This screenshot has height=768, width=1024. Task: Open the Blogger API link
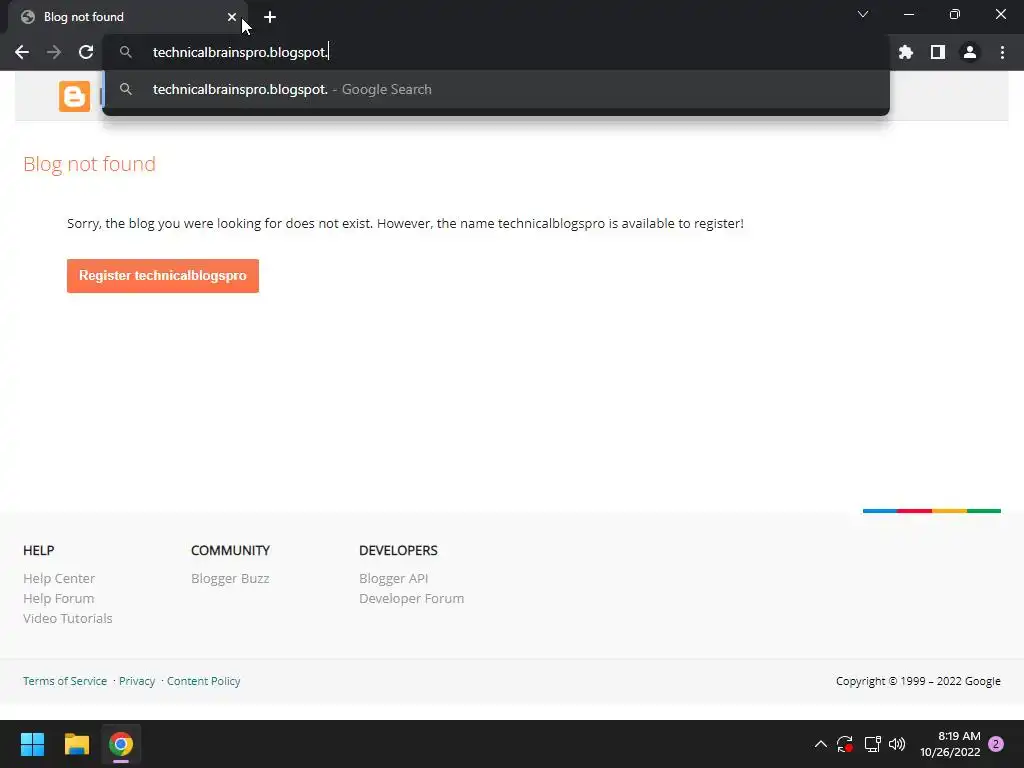(394, 579)
